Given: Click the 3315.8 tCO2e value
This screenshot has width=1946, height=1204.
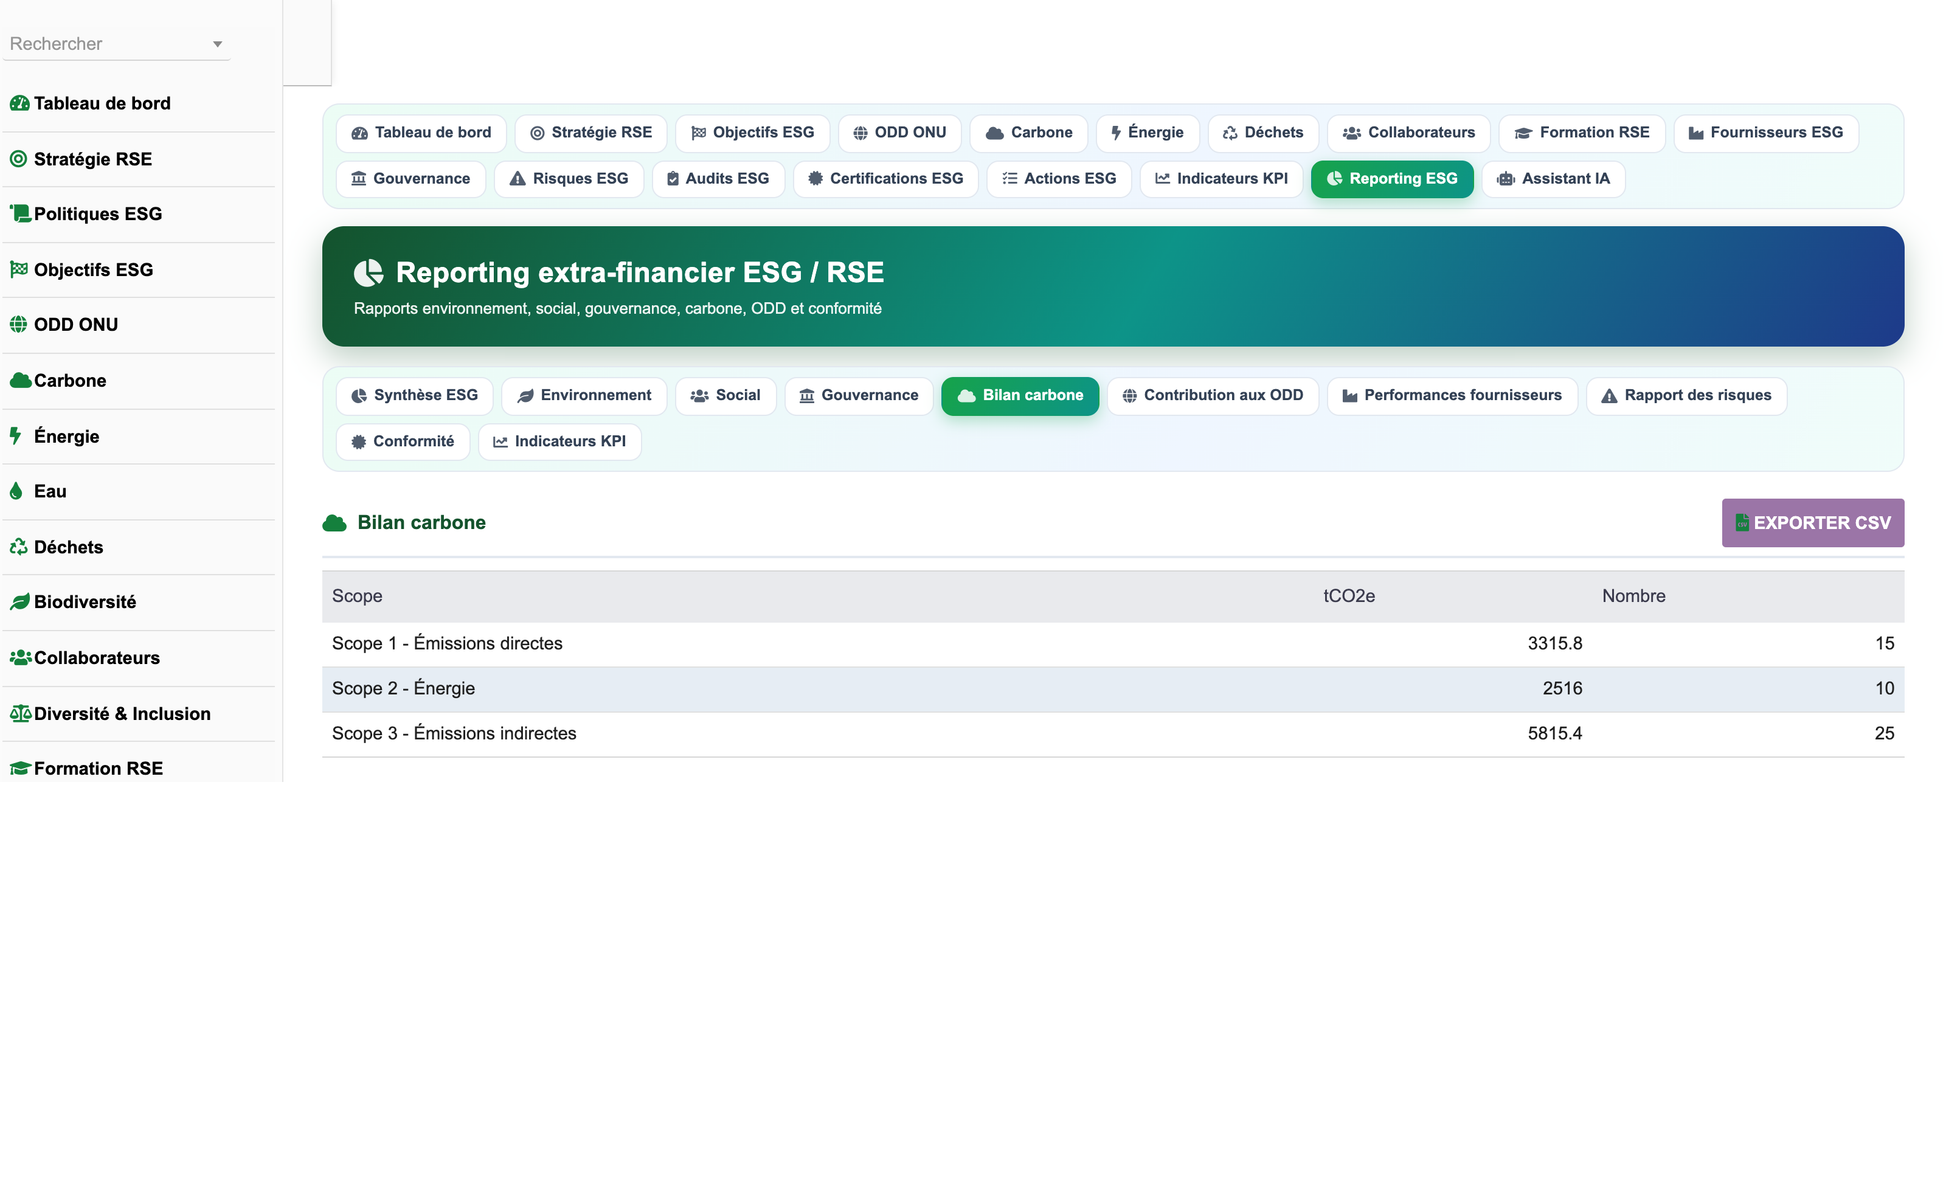Looking at the screenshot, I should pos(1555,644).
